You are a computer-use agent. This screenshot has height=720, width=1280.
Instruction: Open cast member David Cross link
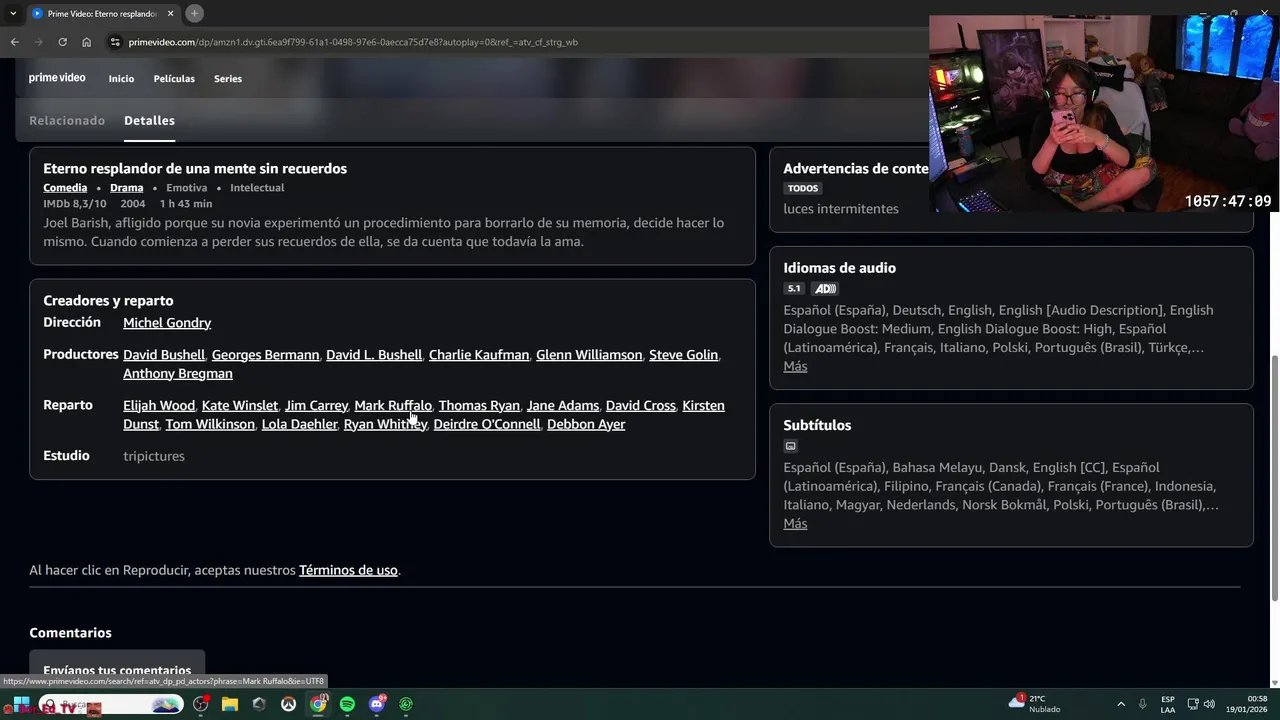point(641,406)
